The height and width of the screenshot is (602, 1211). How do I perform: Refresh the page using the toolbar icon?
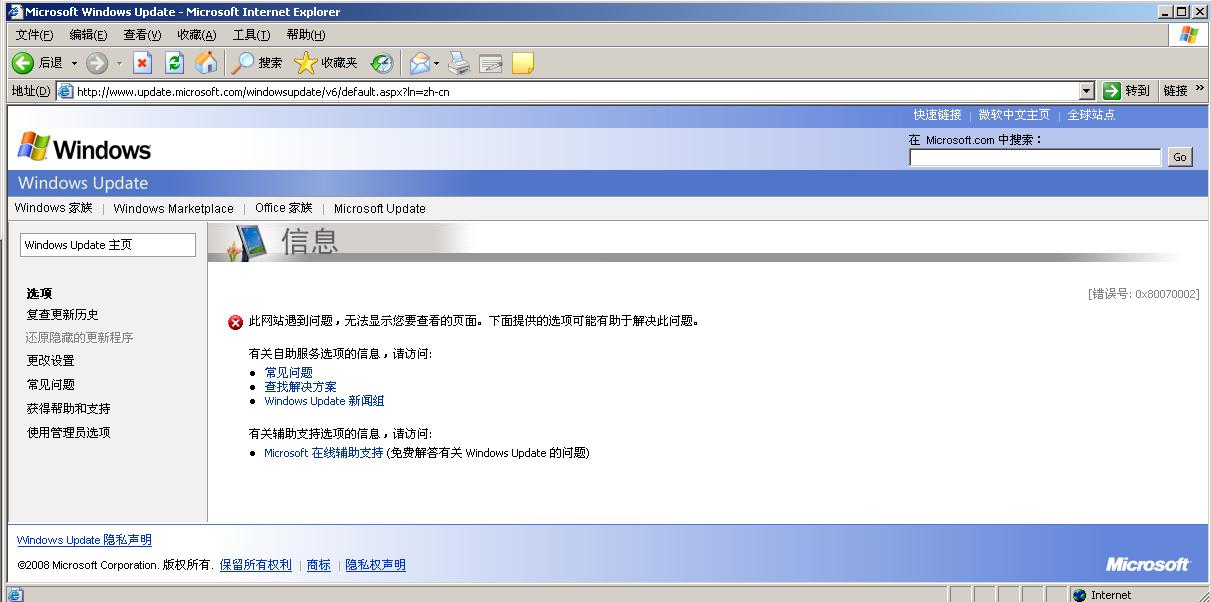pos(174,63)
